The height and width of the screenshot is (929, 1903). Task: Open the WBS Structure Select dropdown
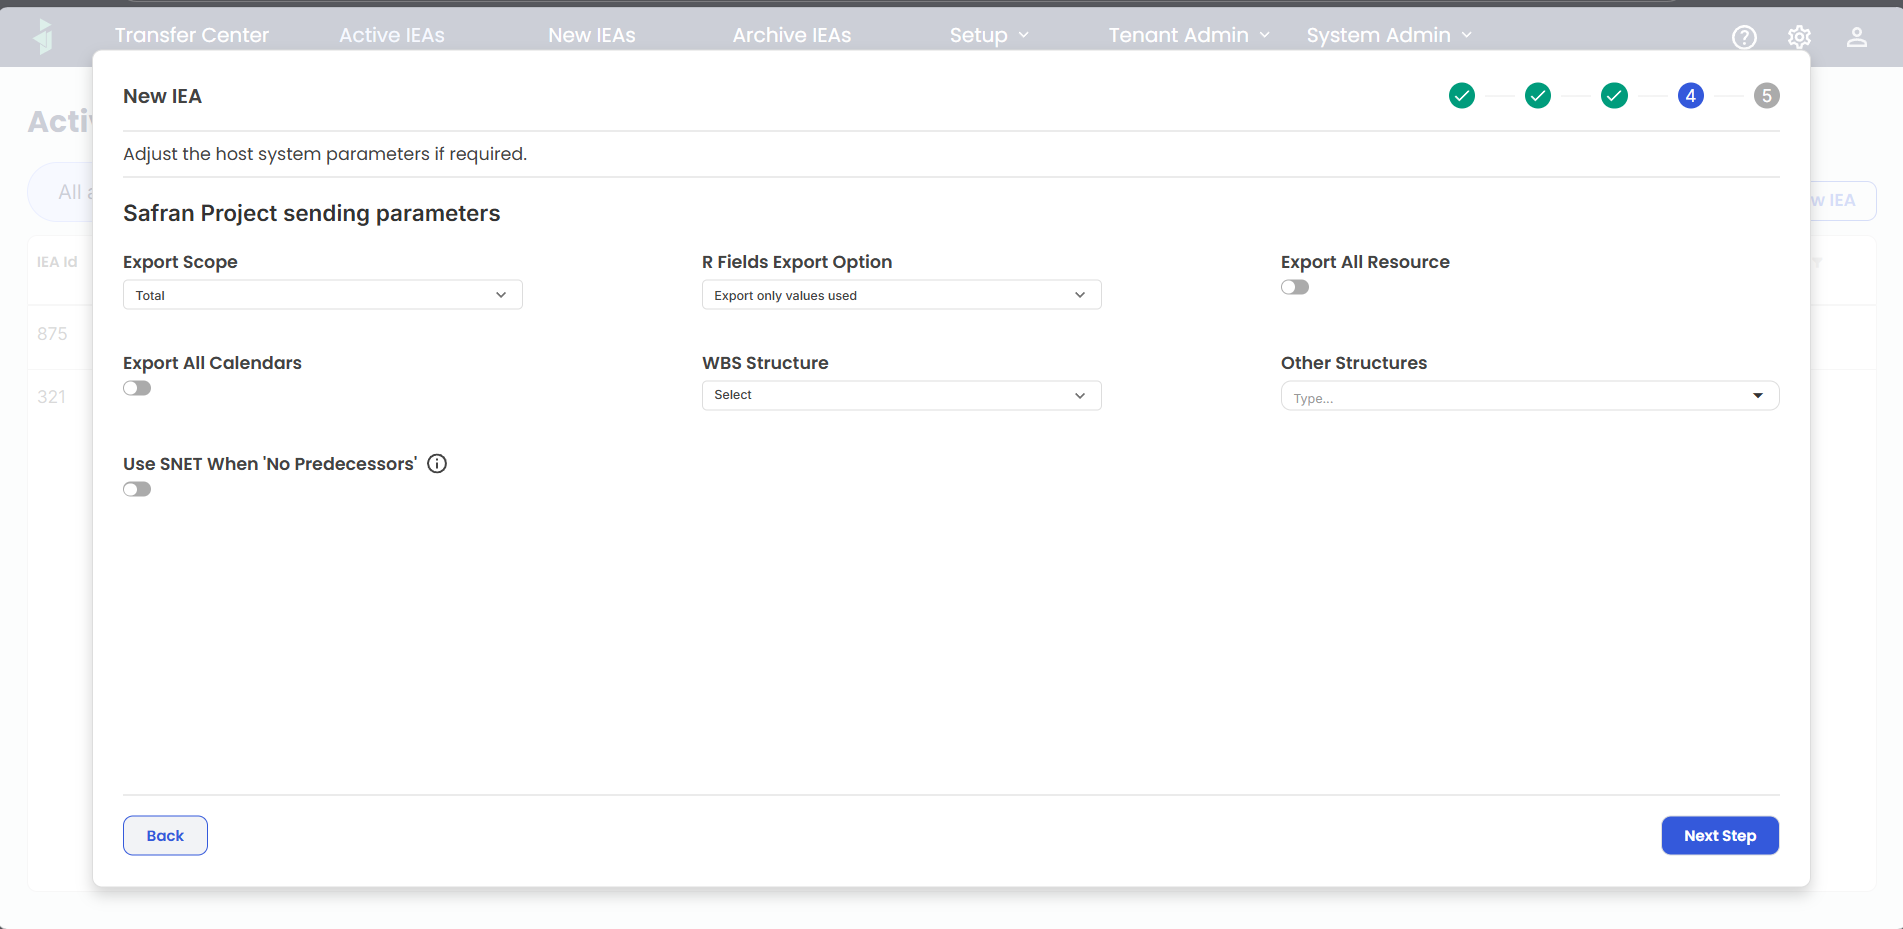pyautogui.click(x=902, y=396)
